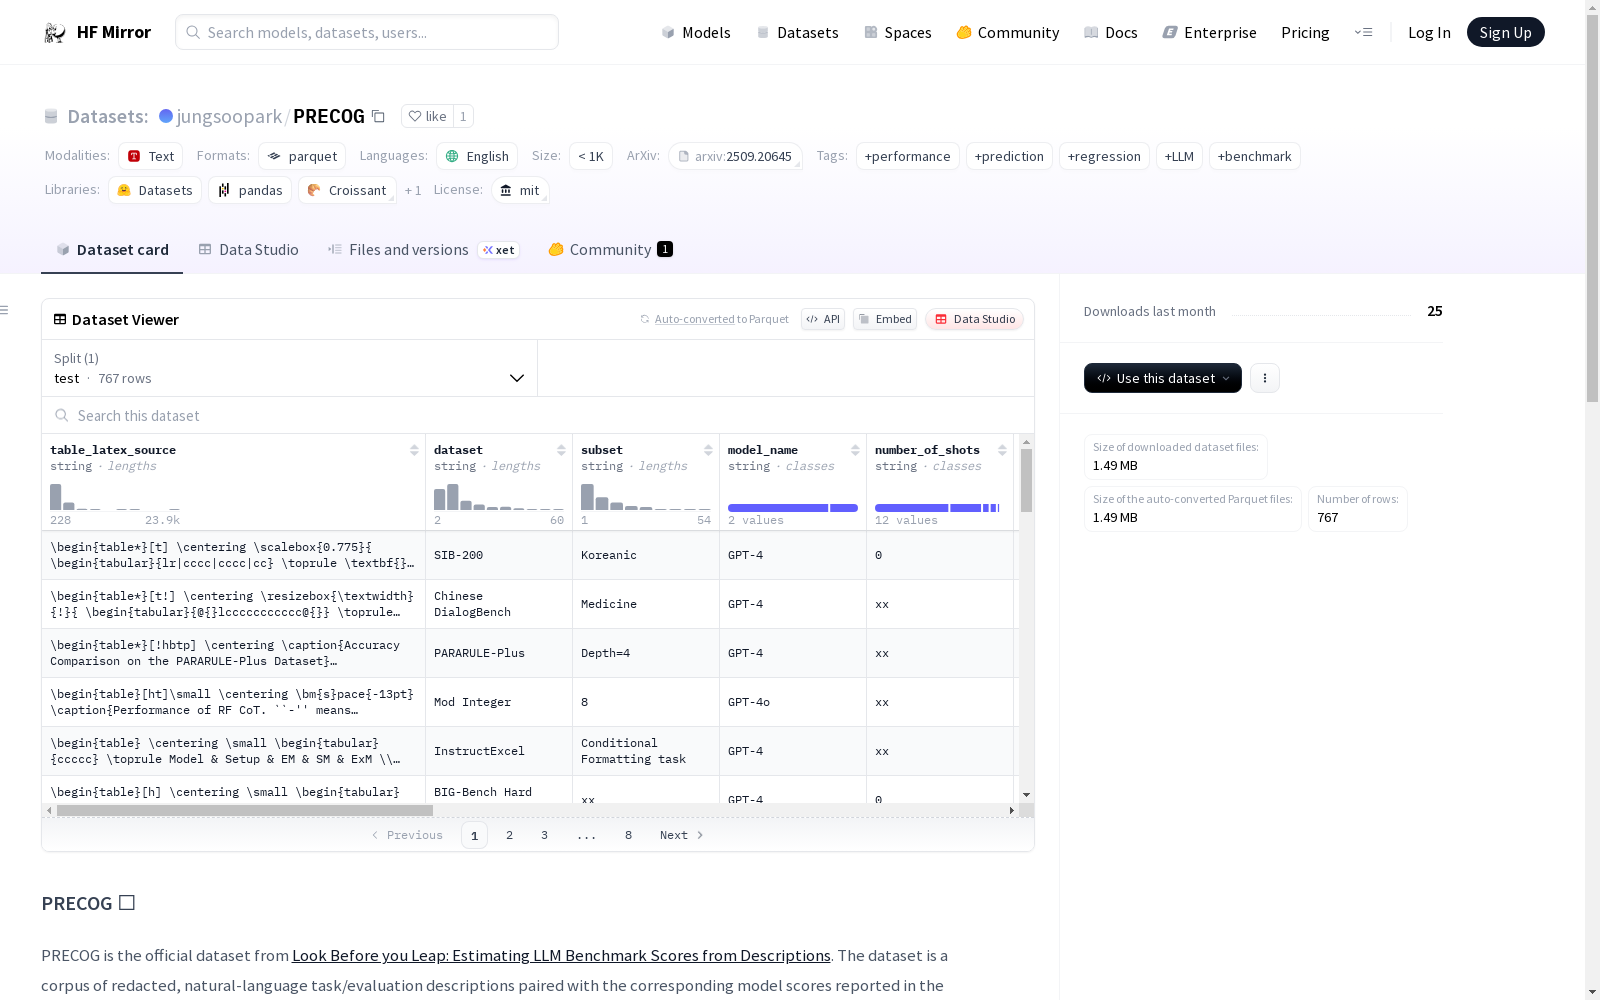This screenshot has width=1600, height=1000.
Task: Click the Log In link
Action: click(1429, 32)
